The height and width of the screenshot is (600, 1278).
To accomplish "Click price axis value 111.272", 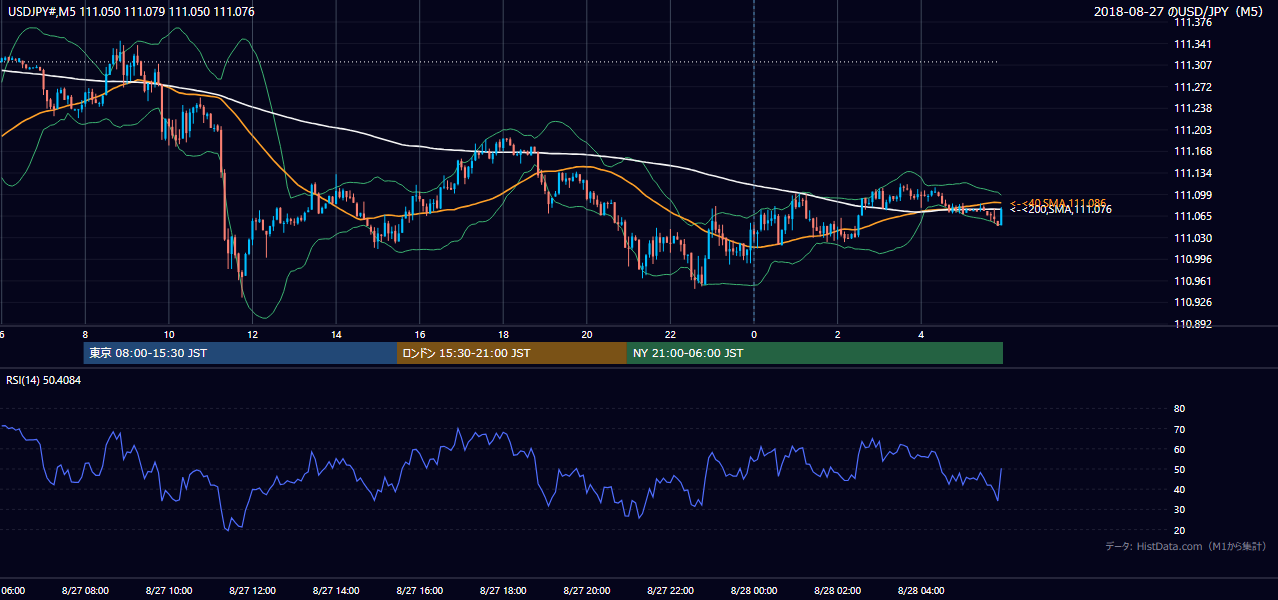I will tap(1194, 87).
